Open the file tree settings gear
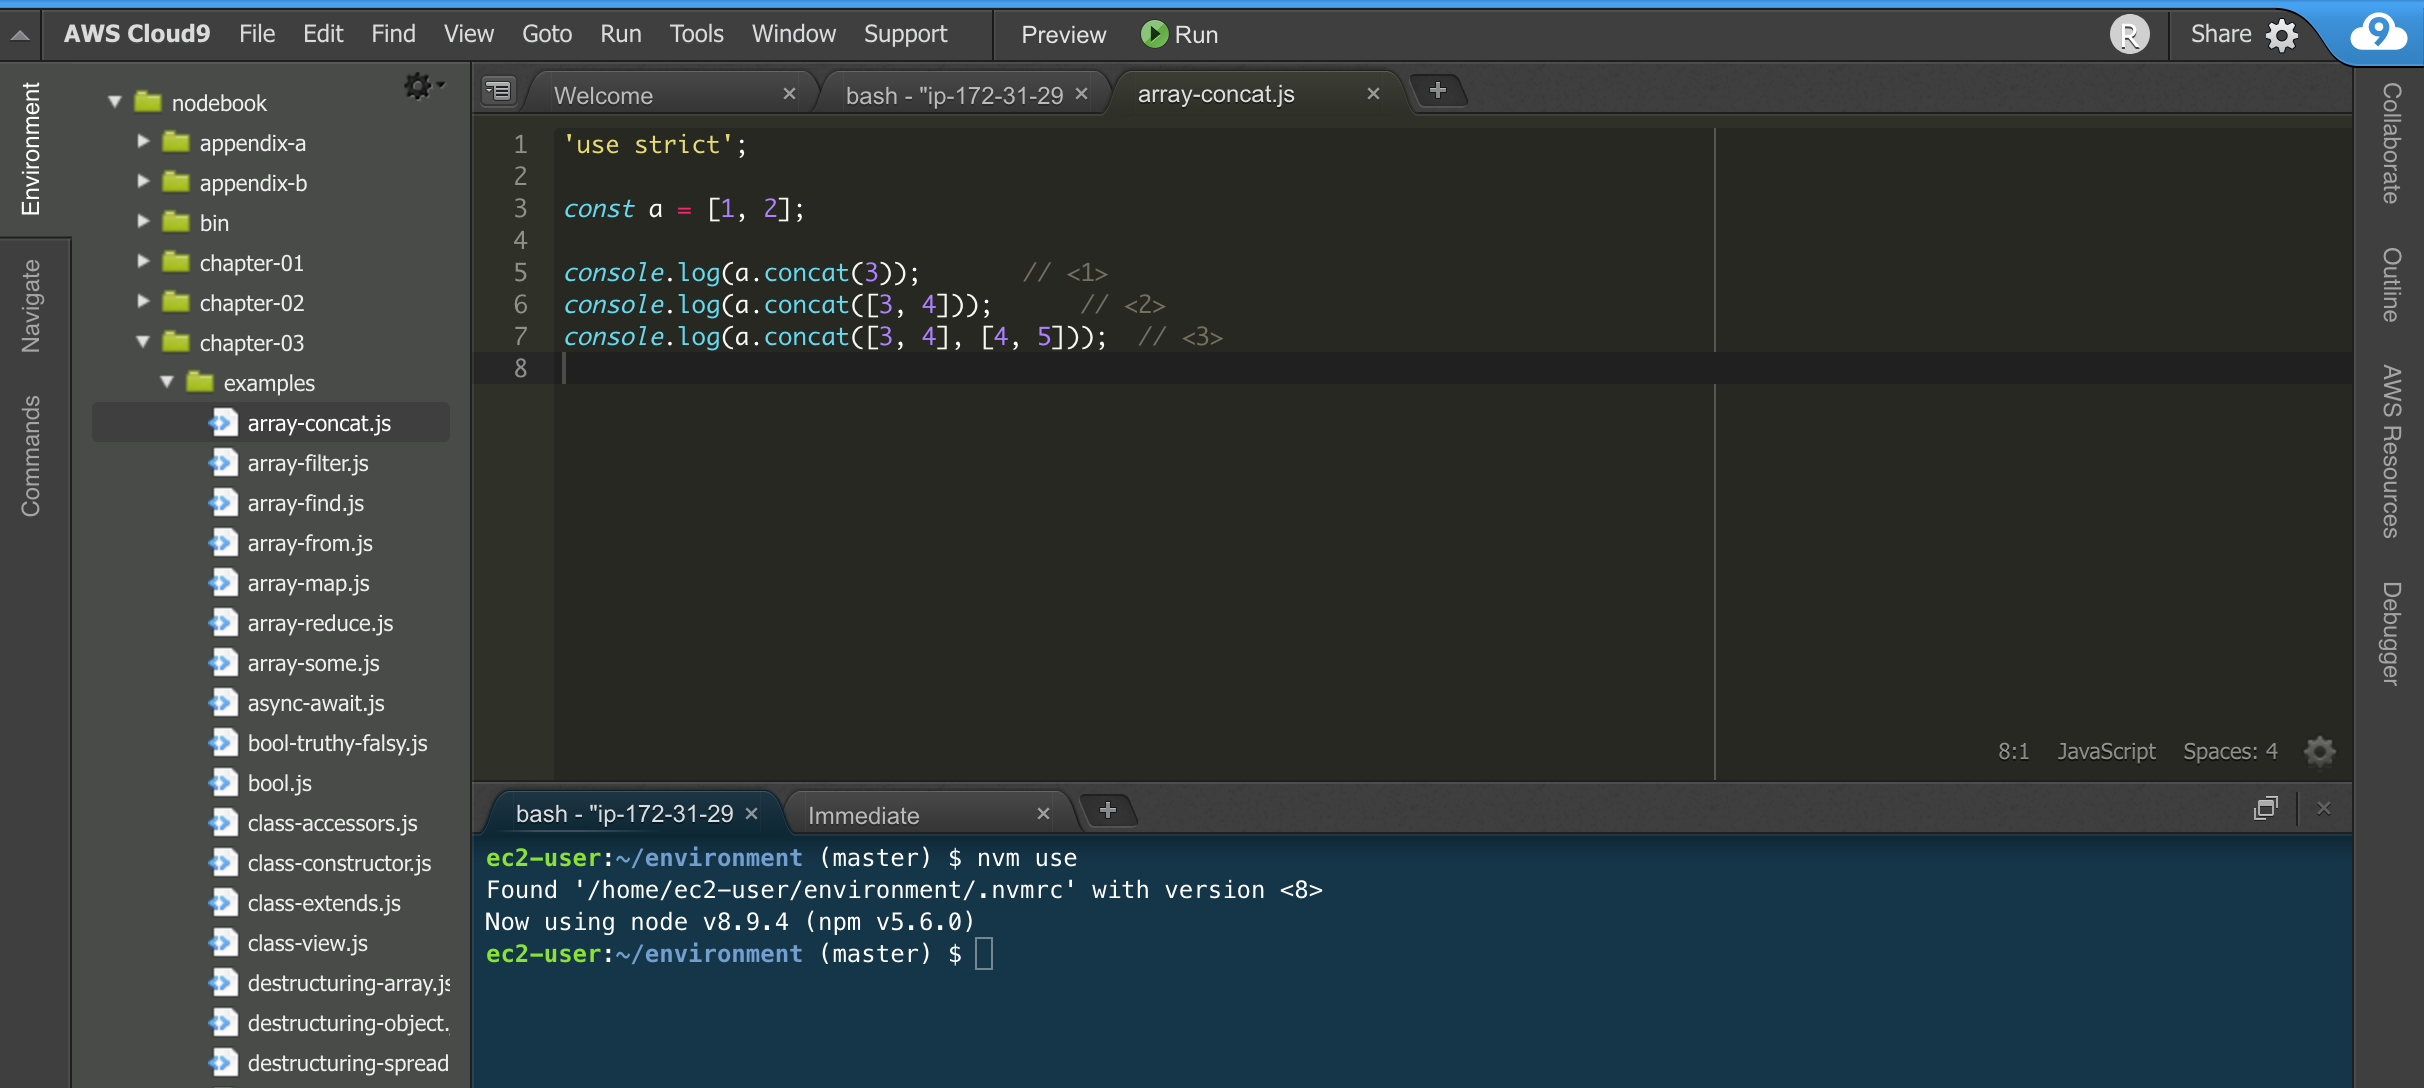The image size is (2424, 1088). (418, 86)
